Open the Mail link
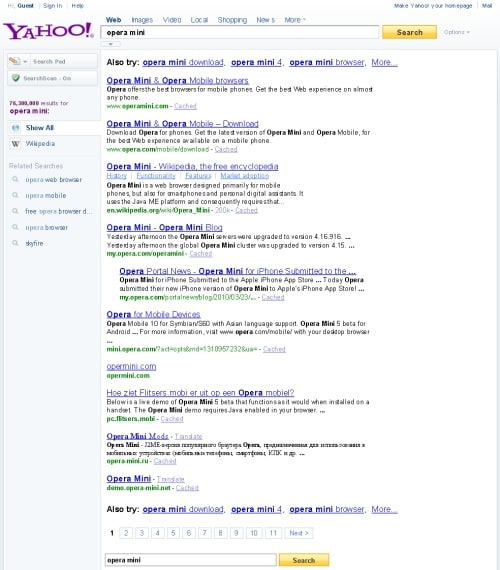 tap(487, 5)
